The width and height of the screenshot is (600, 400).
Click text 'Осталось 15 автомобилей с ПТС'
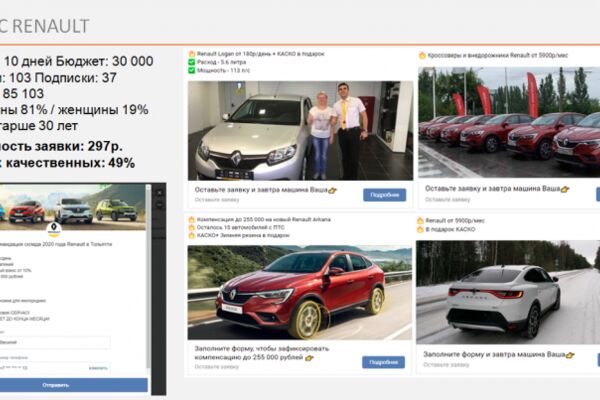coord(241,227)
